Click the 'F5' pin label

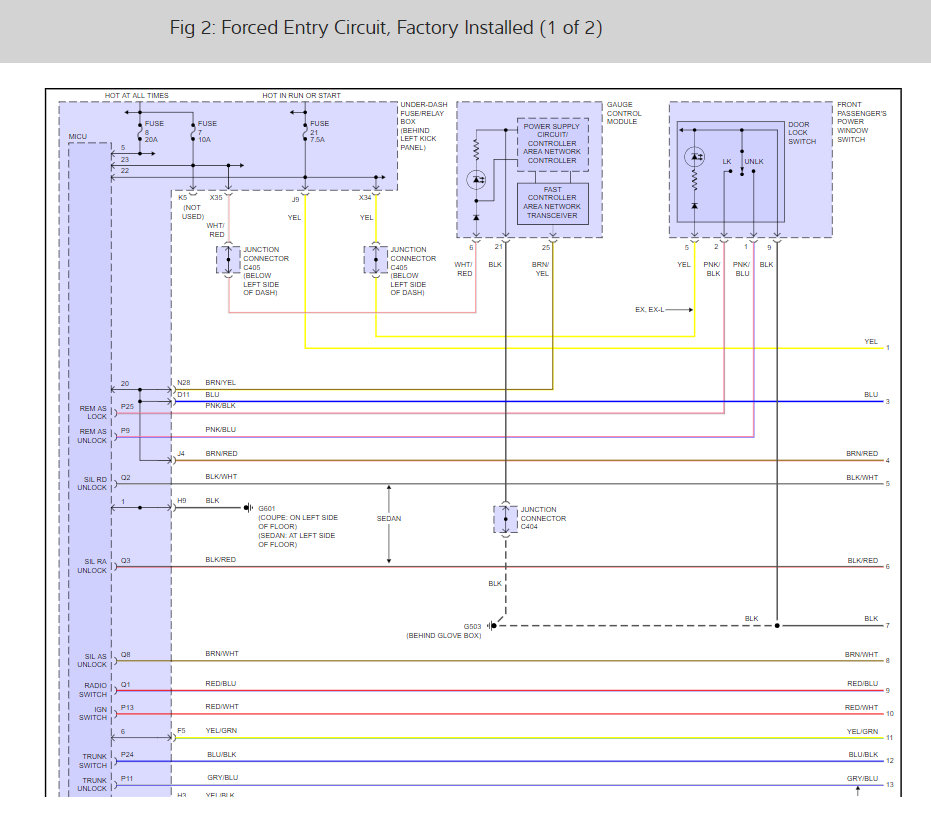pos(181,730)
